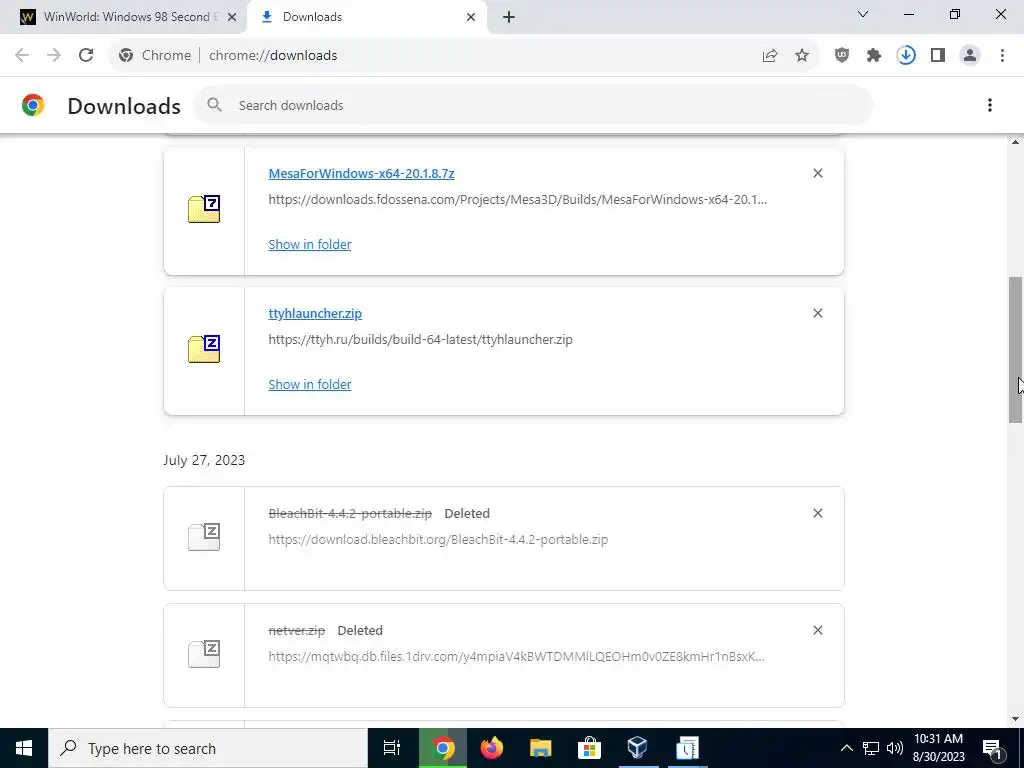Open Firefox from the taskbar
Viewport: 1024px width, 768px height.
(x=492, y=748)
